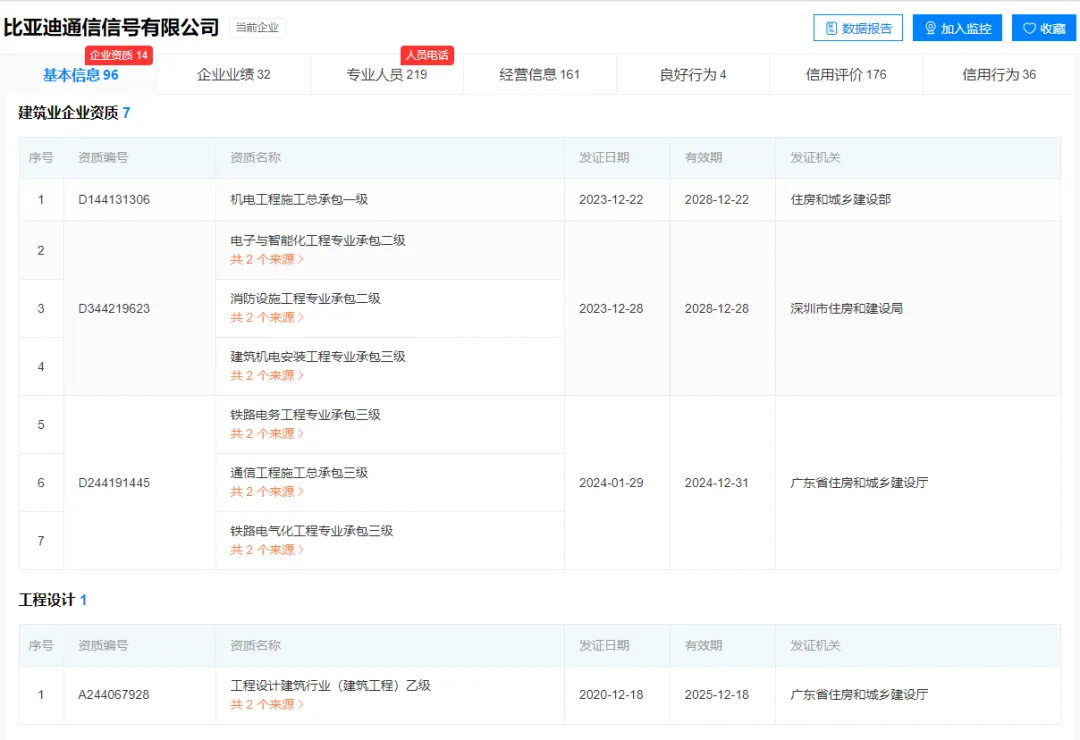Expand 共2个来源 under 铁路电务工程专业承包三级
This screenshot has height=740, width=1080.
tap(267, 434)
